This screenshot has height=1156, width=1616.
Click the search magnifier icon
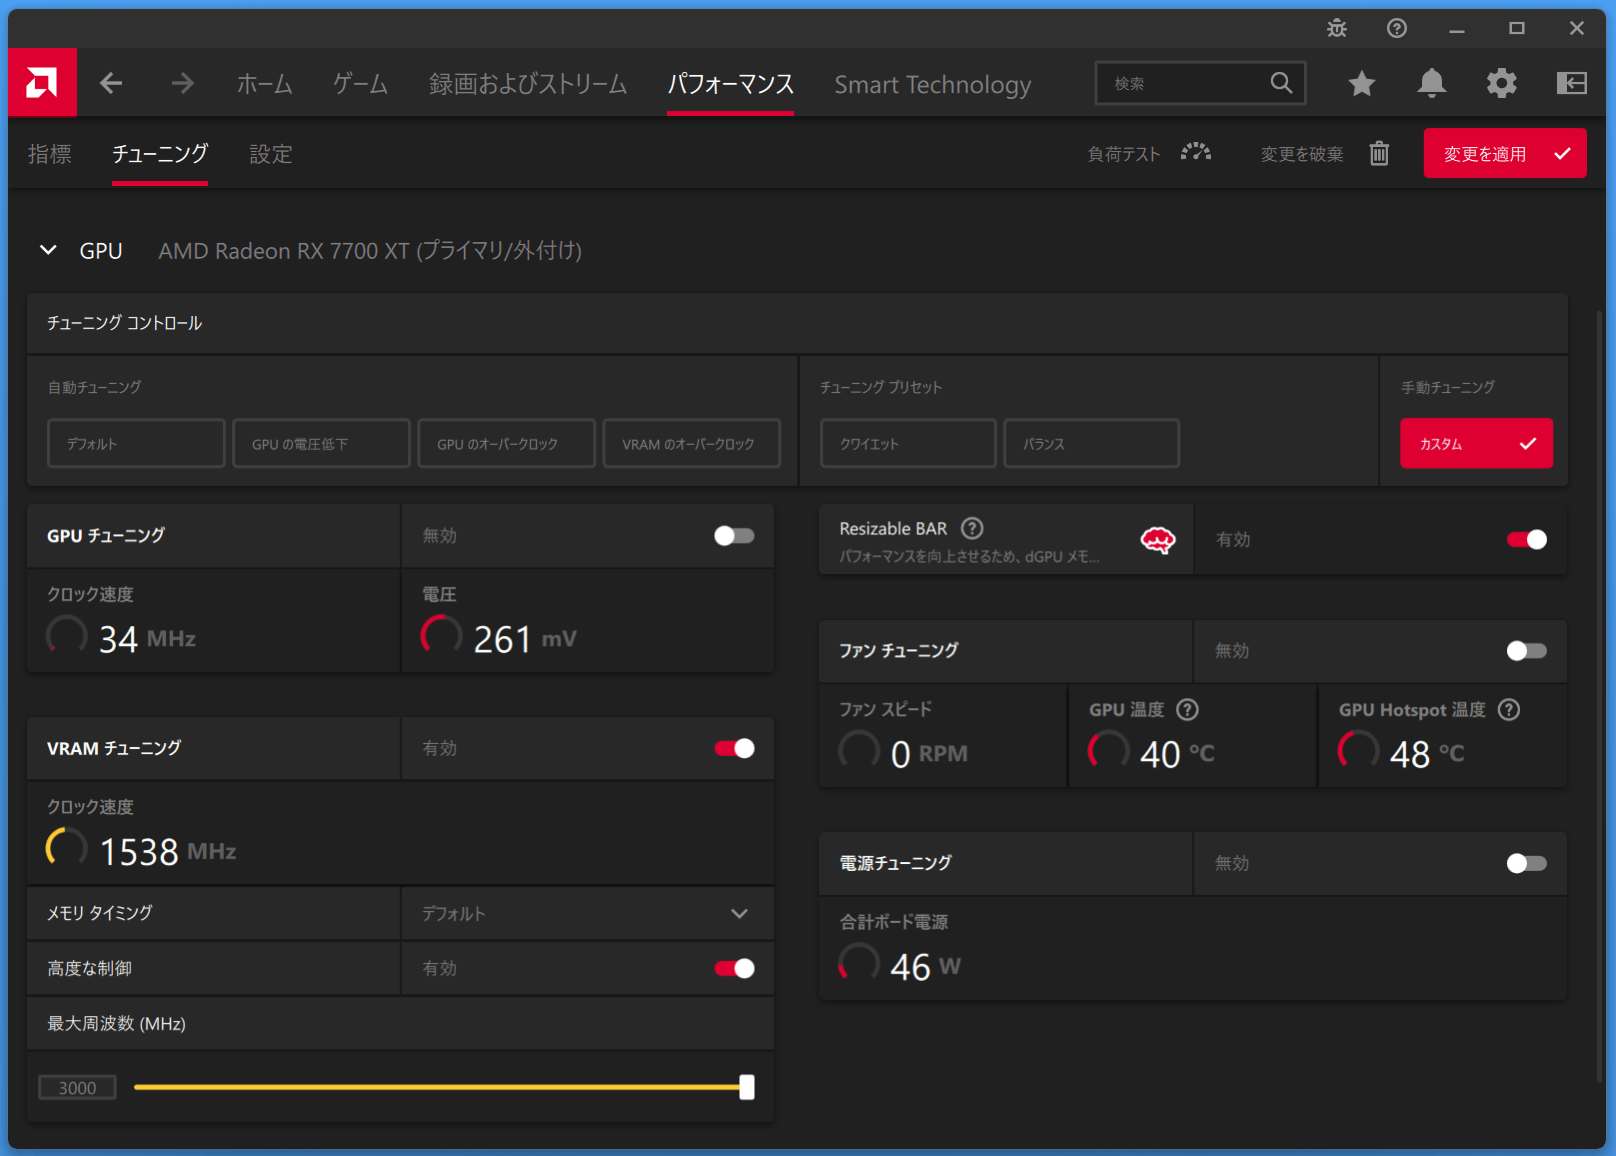[x=1281, y=83]
